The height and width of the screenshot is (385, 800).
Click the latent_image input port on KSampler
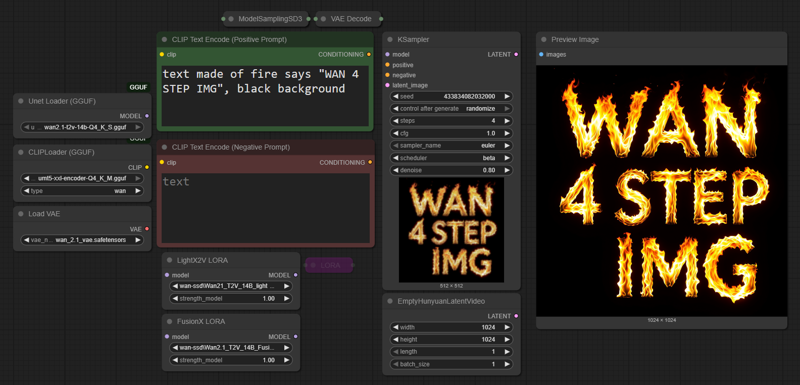[387, 85]
